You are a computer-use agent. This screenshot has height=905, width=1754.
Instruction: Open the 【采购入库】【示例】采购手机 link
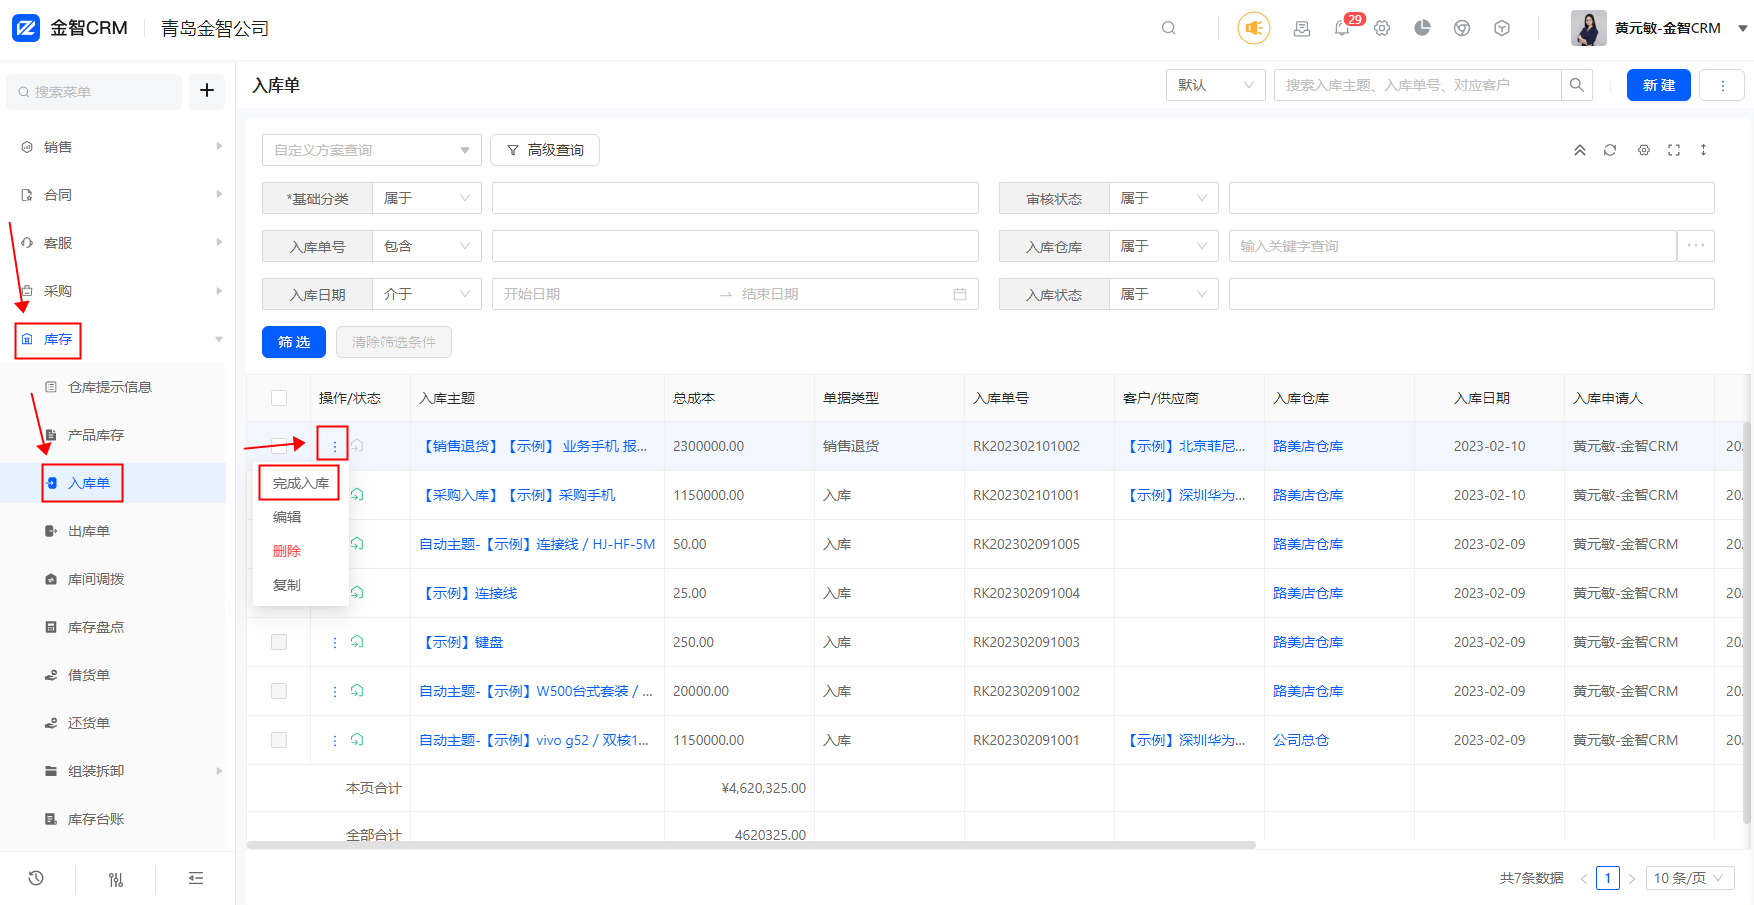coord(518,495)
